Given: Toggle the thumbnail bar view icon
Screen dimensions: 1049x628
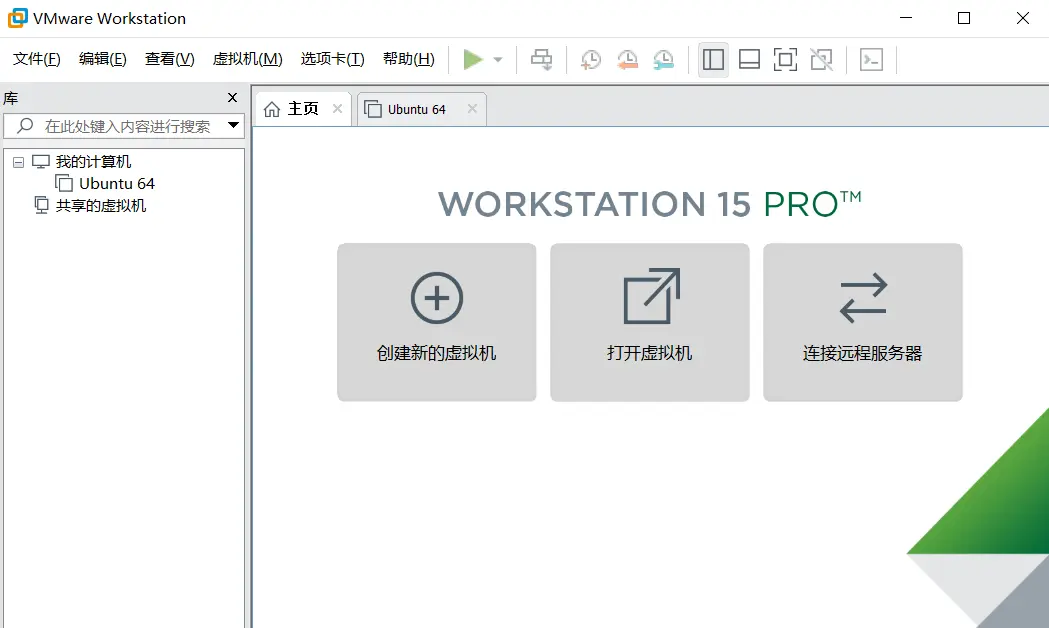Looking at the screenshot, I should (x=749, y=60).
